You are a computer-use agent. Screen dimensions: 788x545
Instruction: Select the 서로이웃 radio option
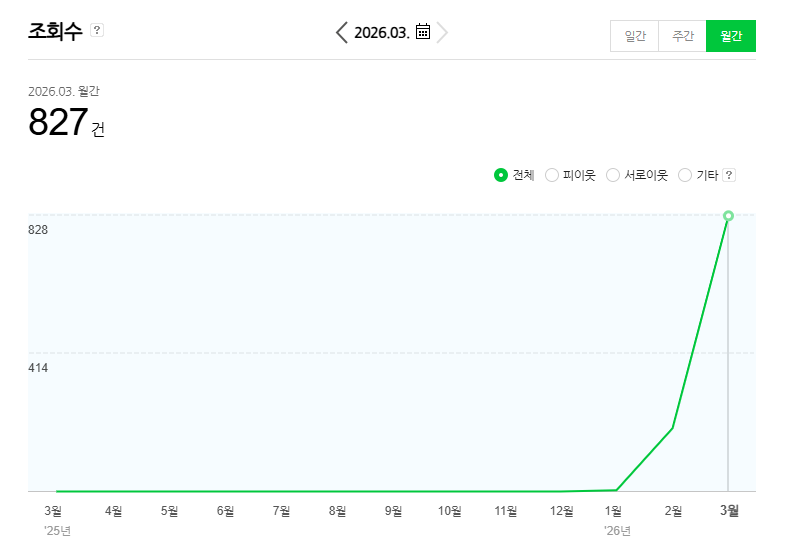tap(613, 175)
